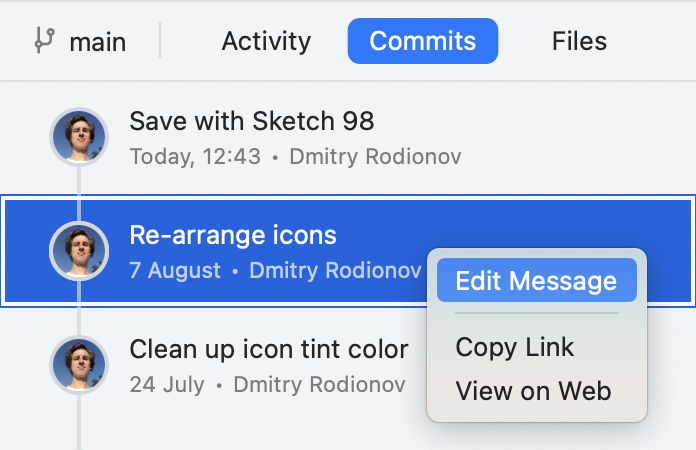The width and height of the screenshot is (696, 450).
Task: Click avatar on Re-arrange icons commit
Action: (79, 251)
